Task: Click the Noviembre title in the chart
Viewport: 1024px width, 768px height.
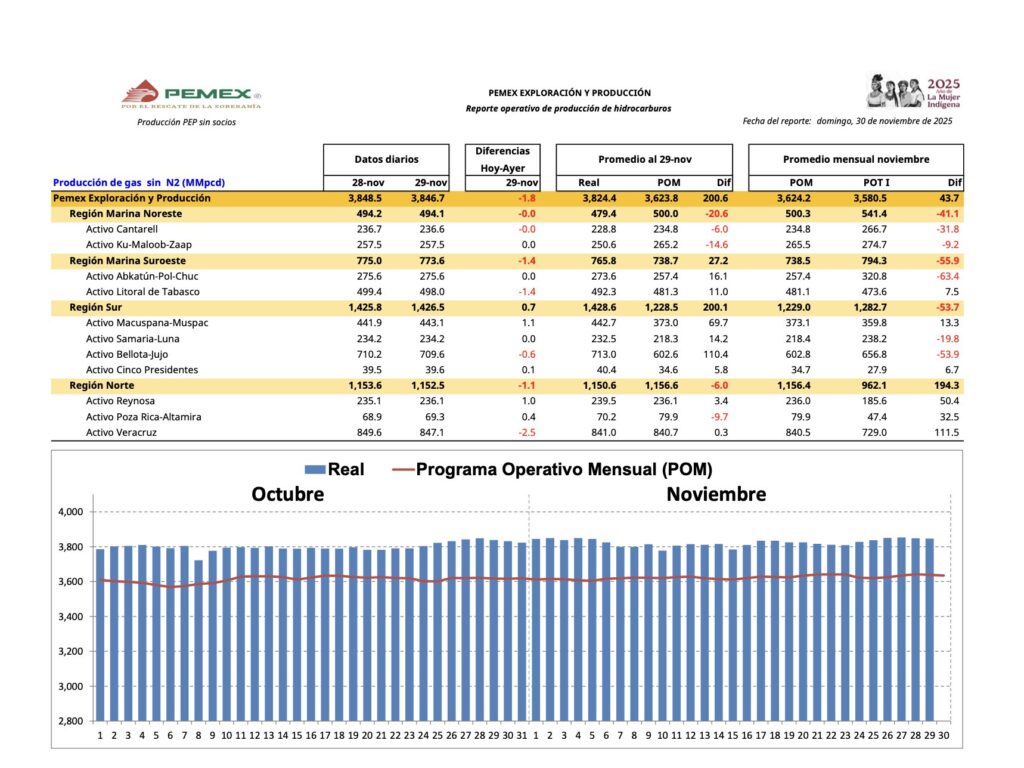Action: click(716, 495)
